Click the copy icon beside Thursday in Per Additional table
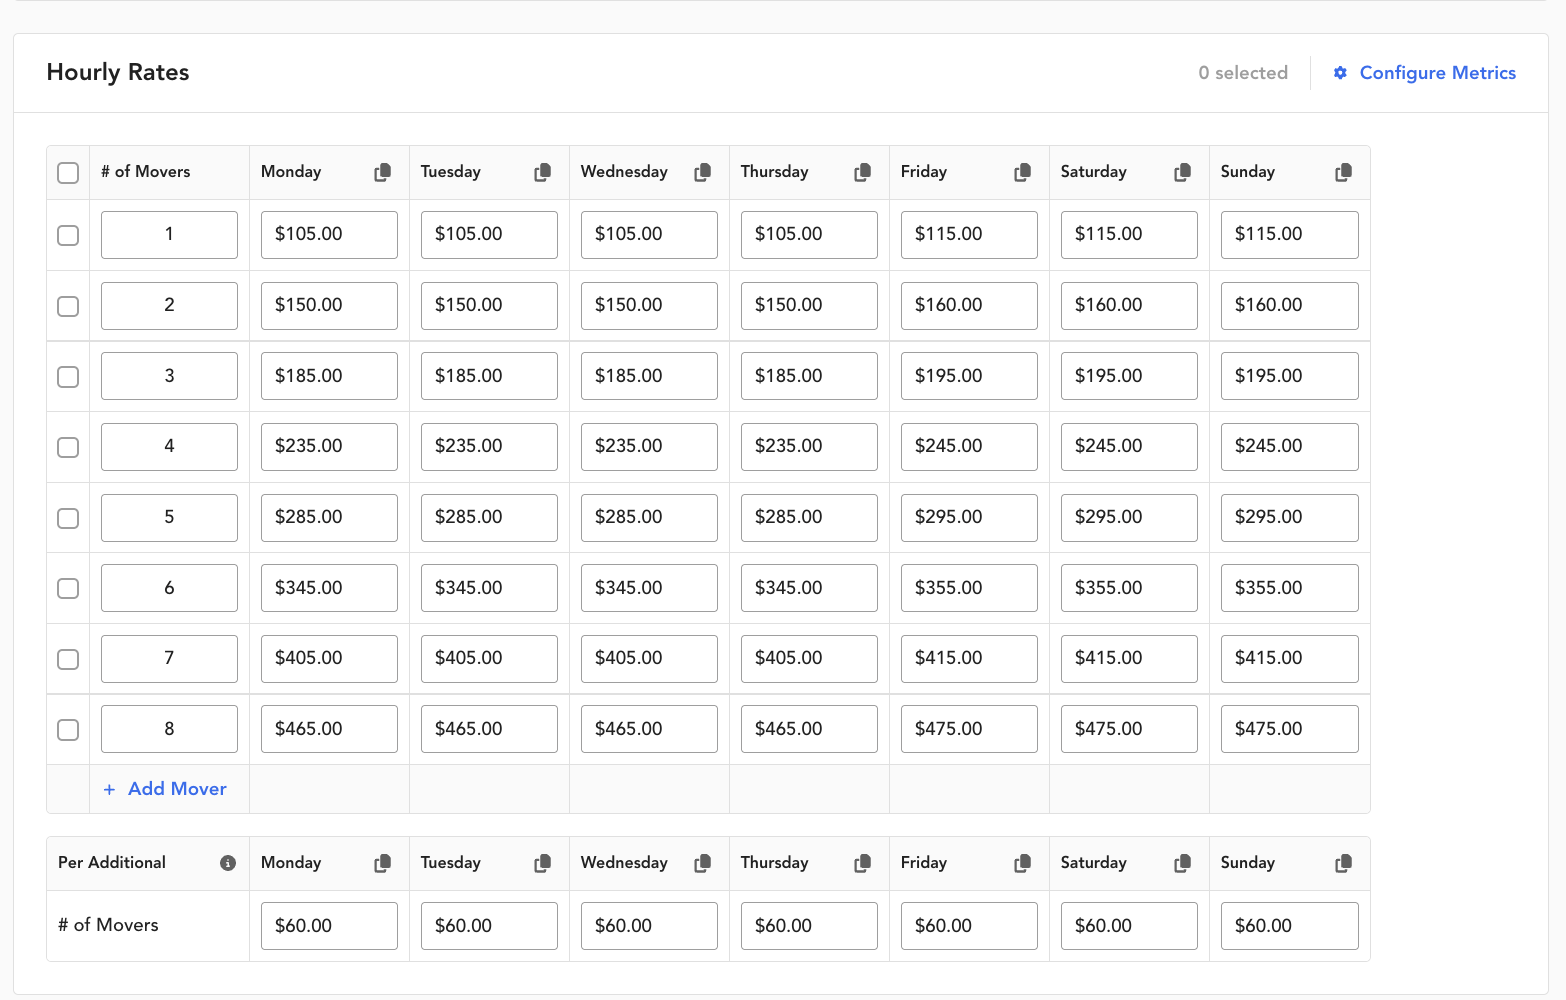The image size is (1566, 1000). [x=862, y=863]
